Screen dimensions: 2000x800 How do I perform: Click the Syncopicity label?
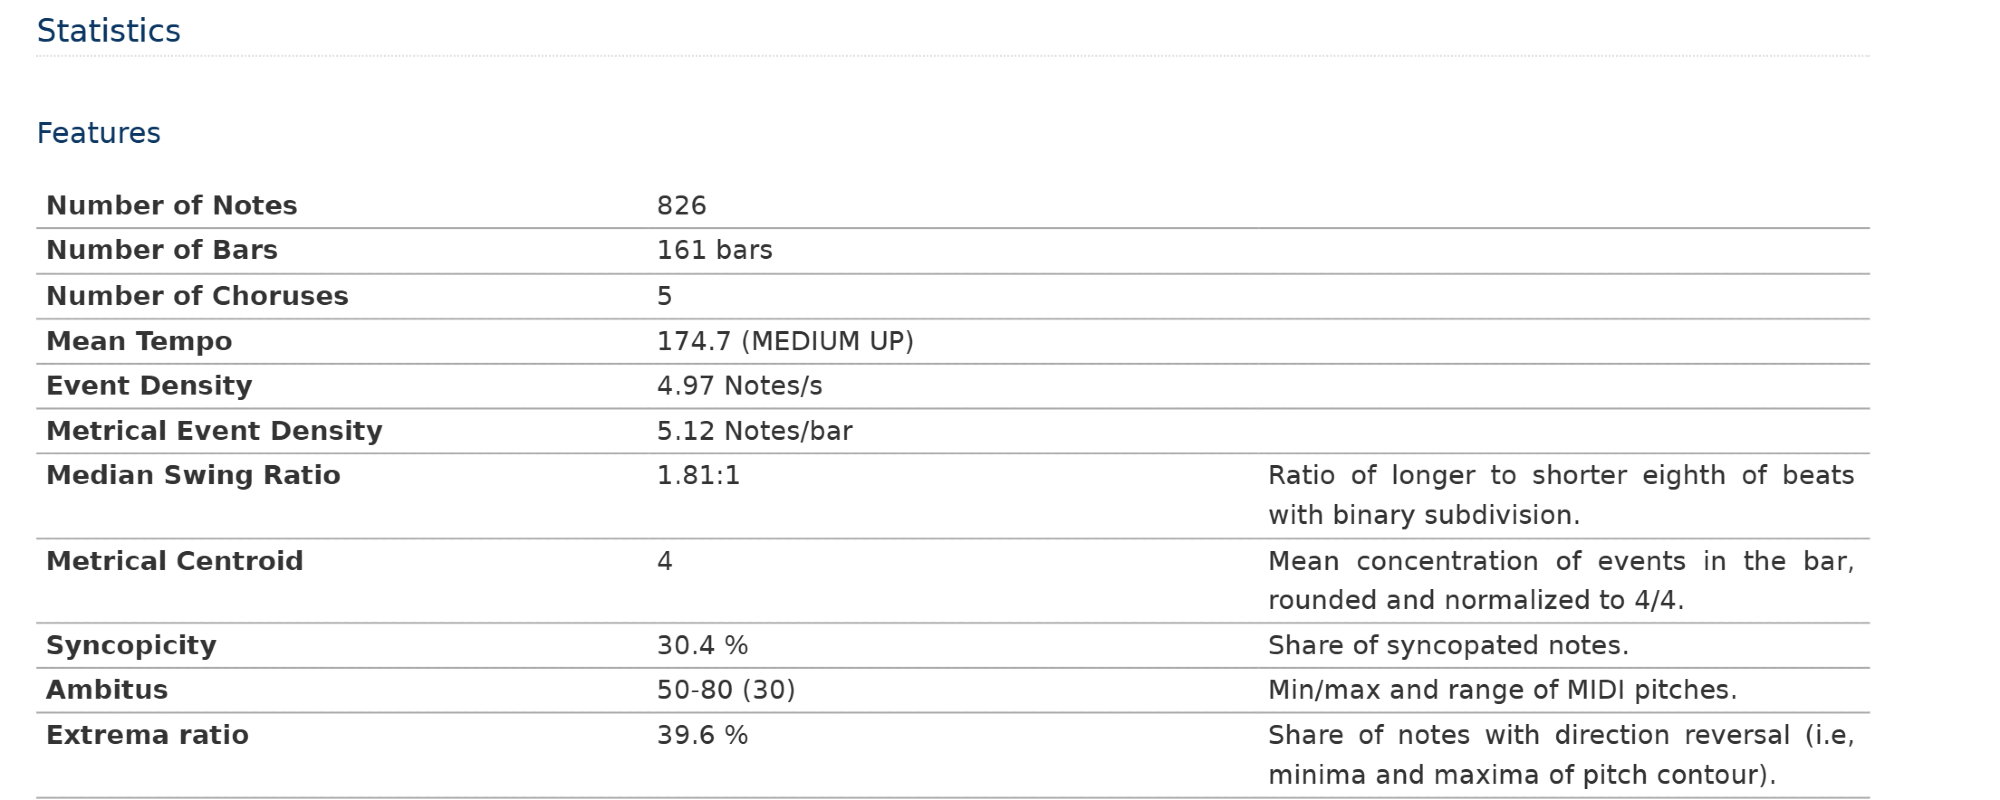point(131,645)
